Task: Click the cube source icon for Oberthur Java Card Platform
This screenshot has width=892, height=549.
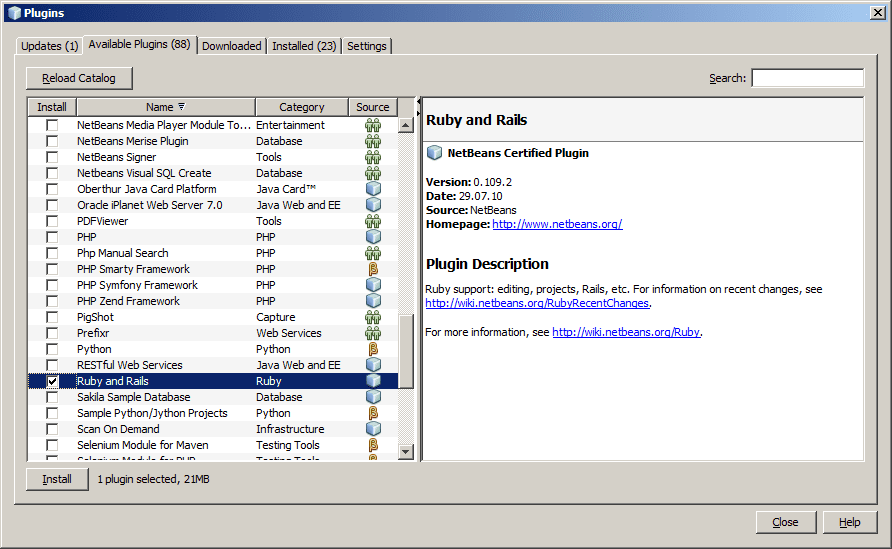Action: tap(373, 189)
